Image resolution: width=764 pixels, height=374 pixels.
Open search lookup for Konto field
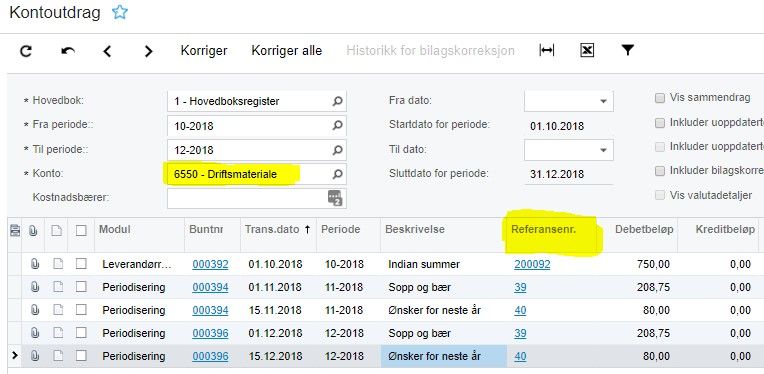(x=337, y=174)
